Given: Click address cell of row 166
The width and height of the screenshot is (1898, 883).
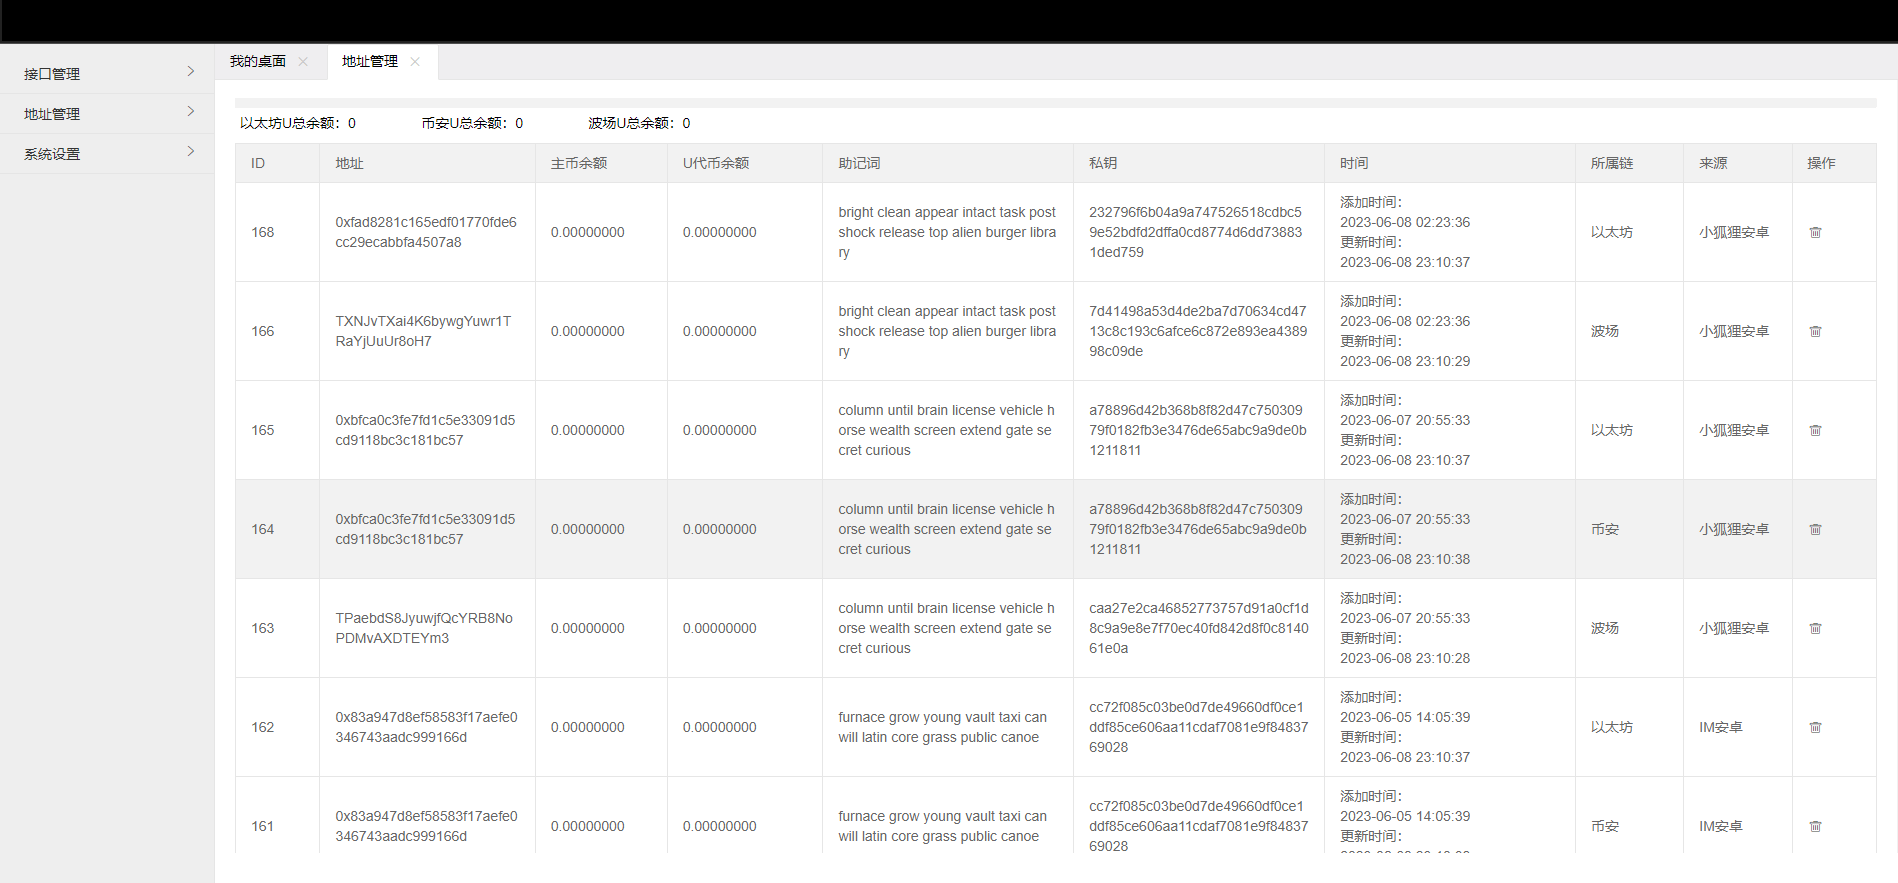Looking at the screenshot, I should point(423,331).
